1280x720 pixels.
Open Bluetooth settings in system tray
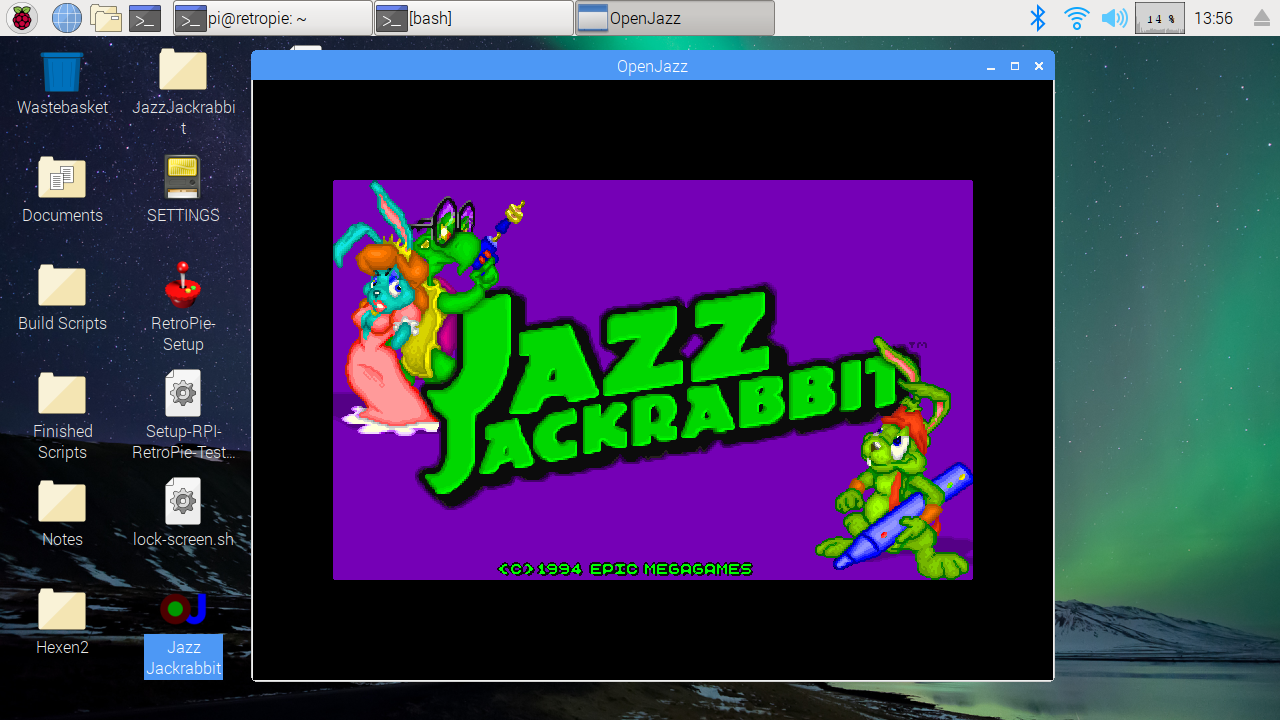(x=1038, y=18)
